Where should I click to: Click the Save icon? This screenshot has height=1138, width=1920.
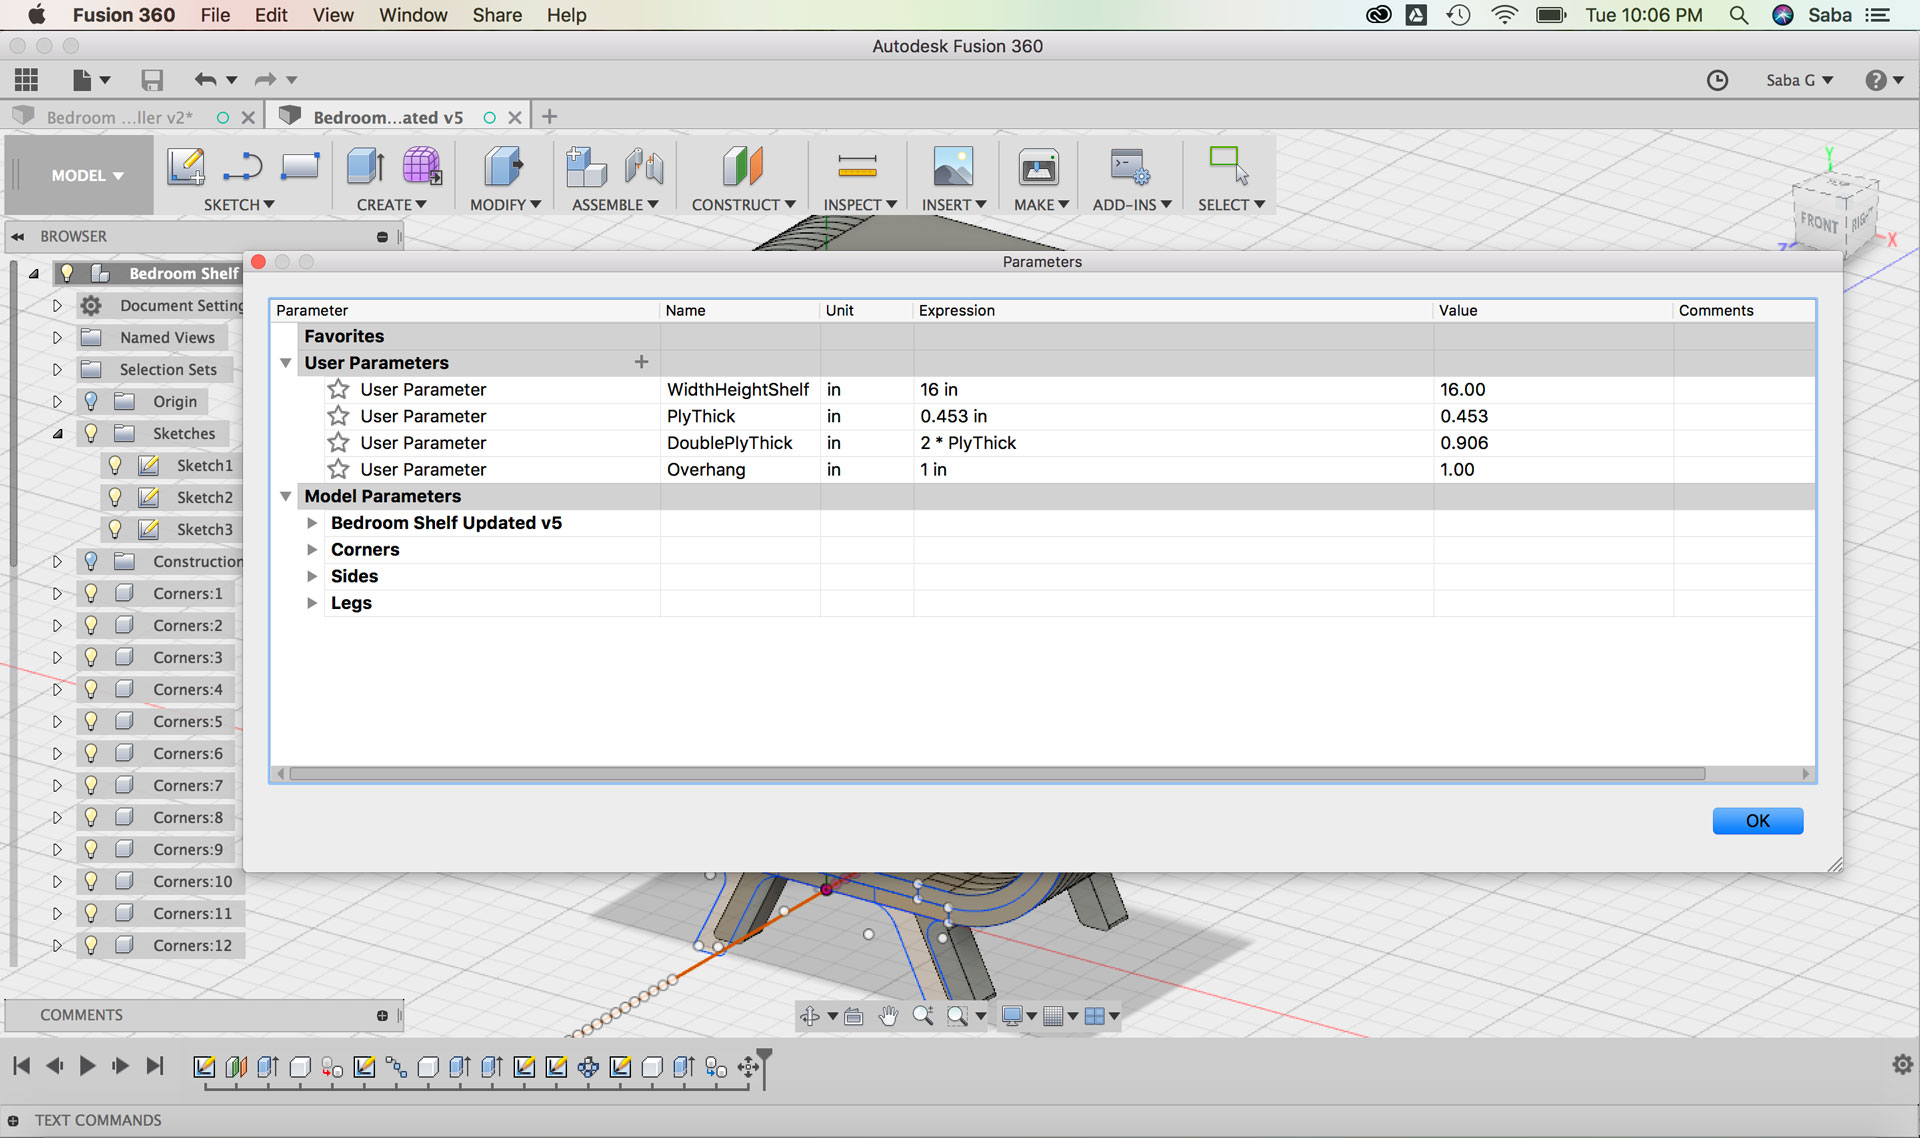tap(152, 80)
